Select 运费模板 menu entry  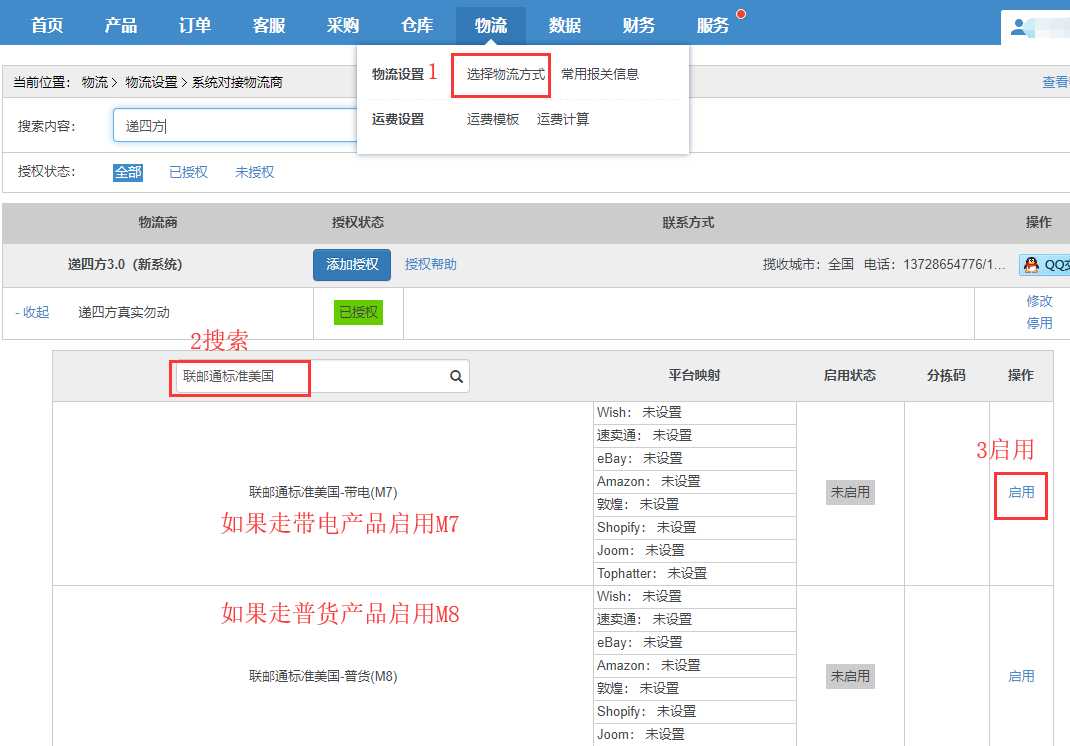493,119
